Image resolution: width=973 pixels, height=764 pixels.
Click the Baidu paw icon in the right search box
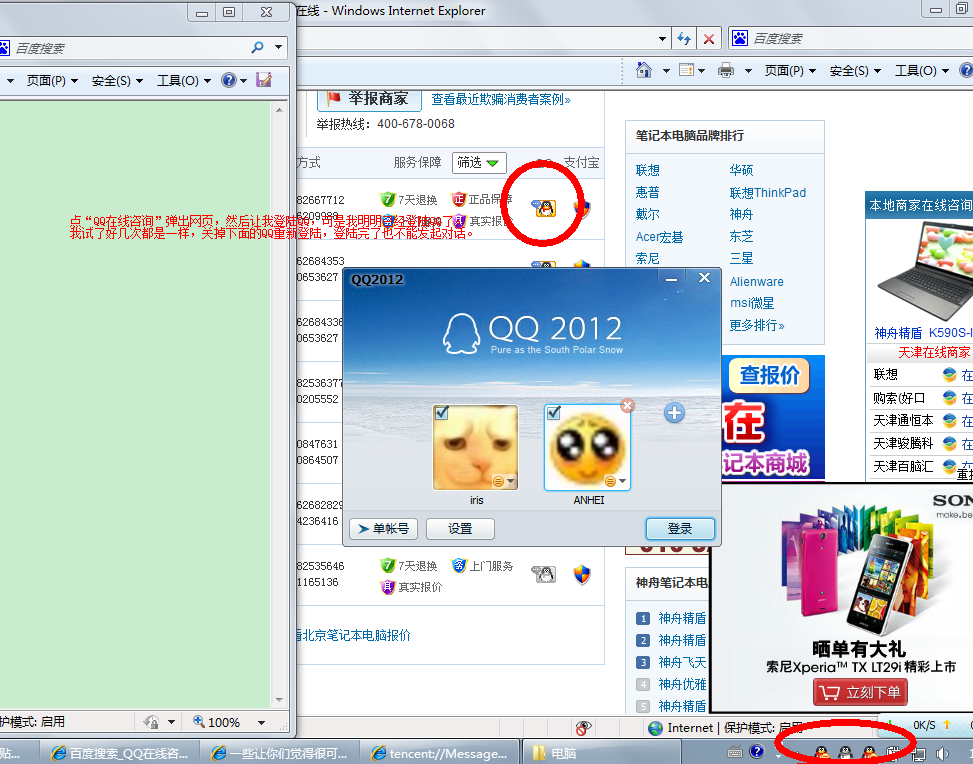click(x=740, y=38)
